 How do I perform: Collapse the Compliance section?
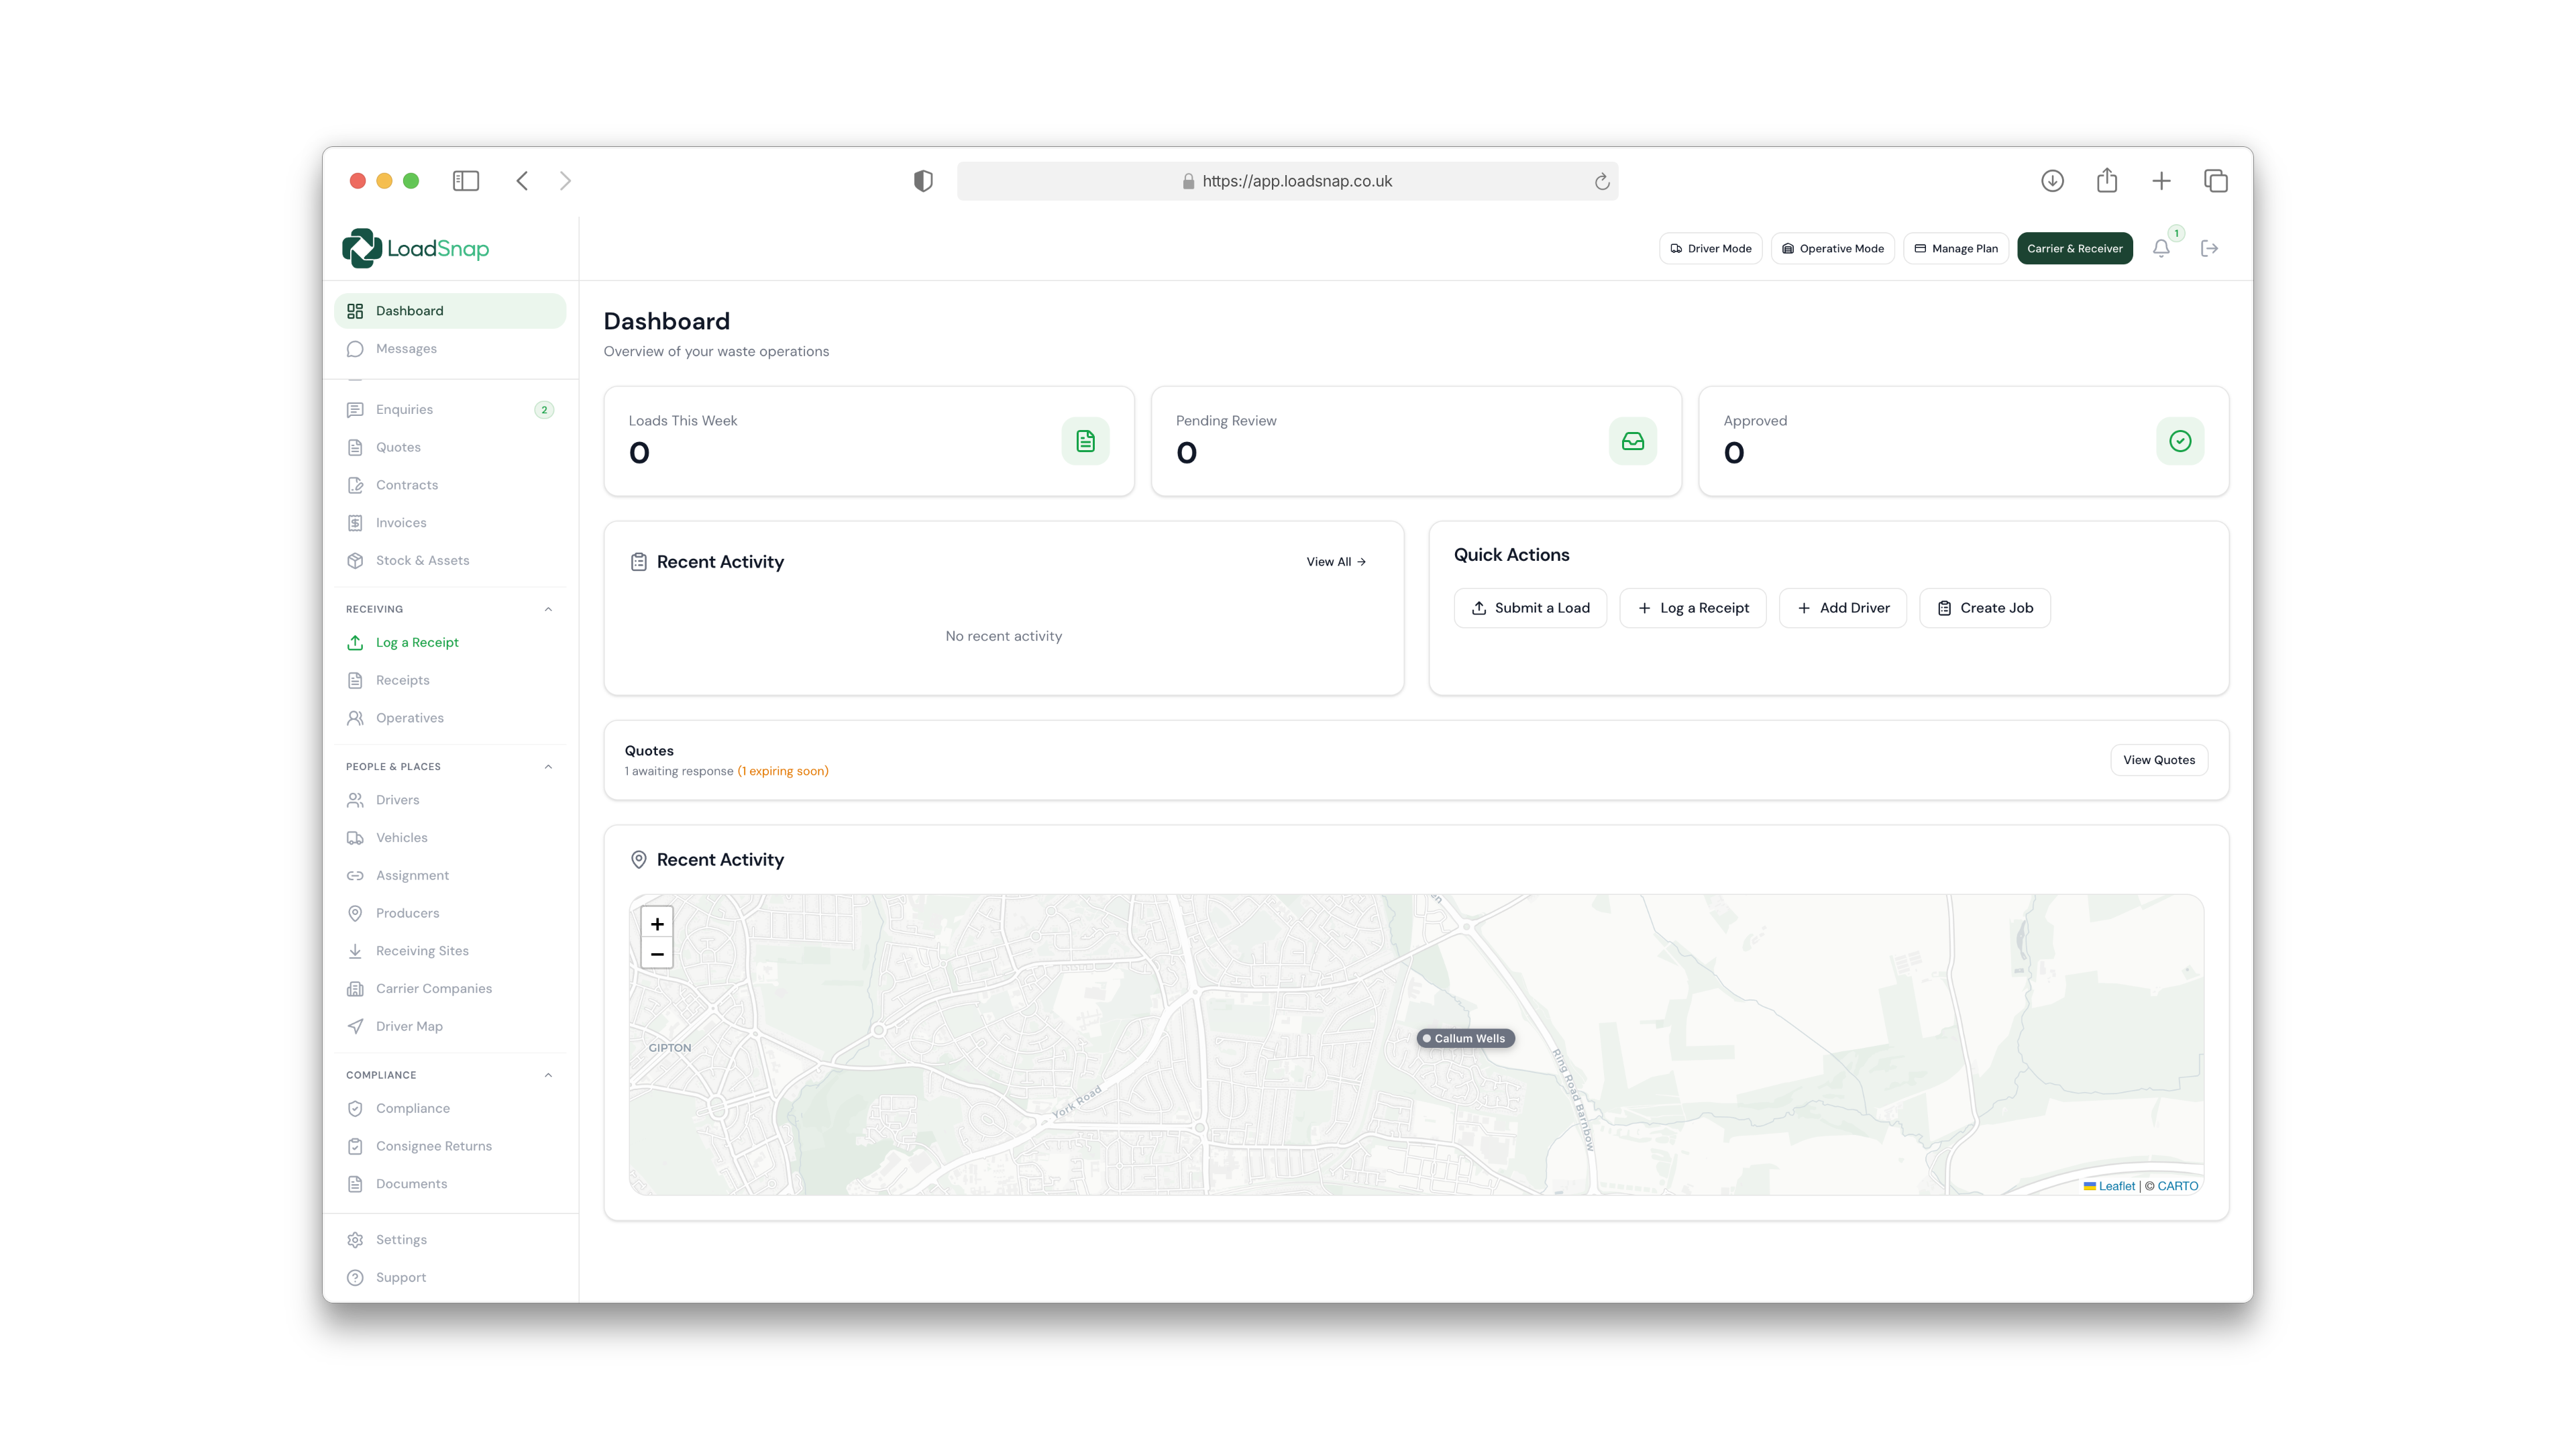548,1075
